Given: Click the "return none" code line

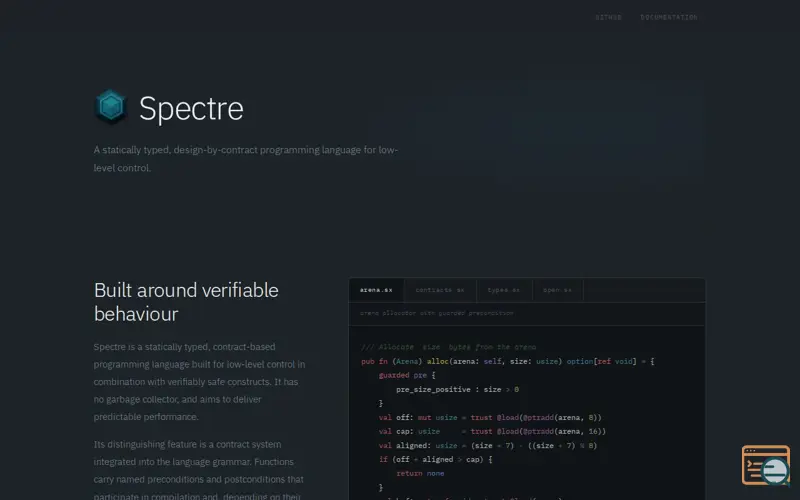Looking at the screenshot, I should 420,473.
